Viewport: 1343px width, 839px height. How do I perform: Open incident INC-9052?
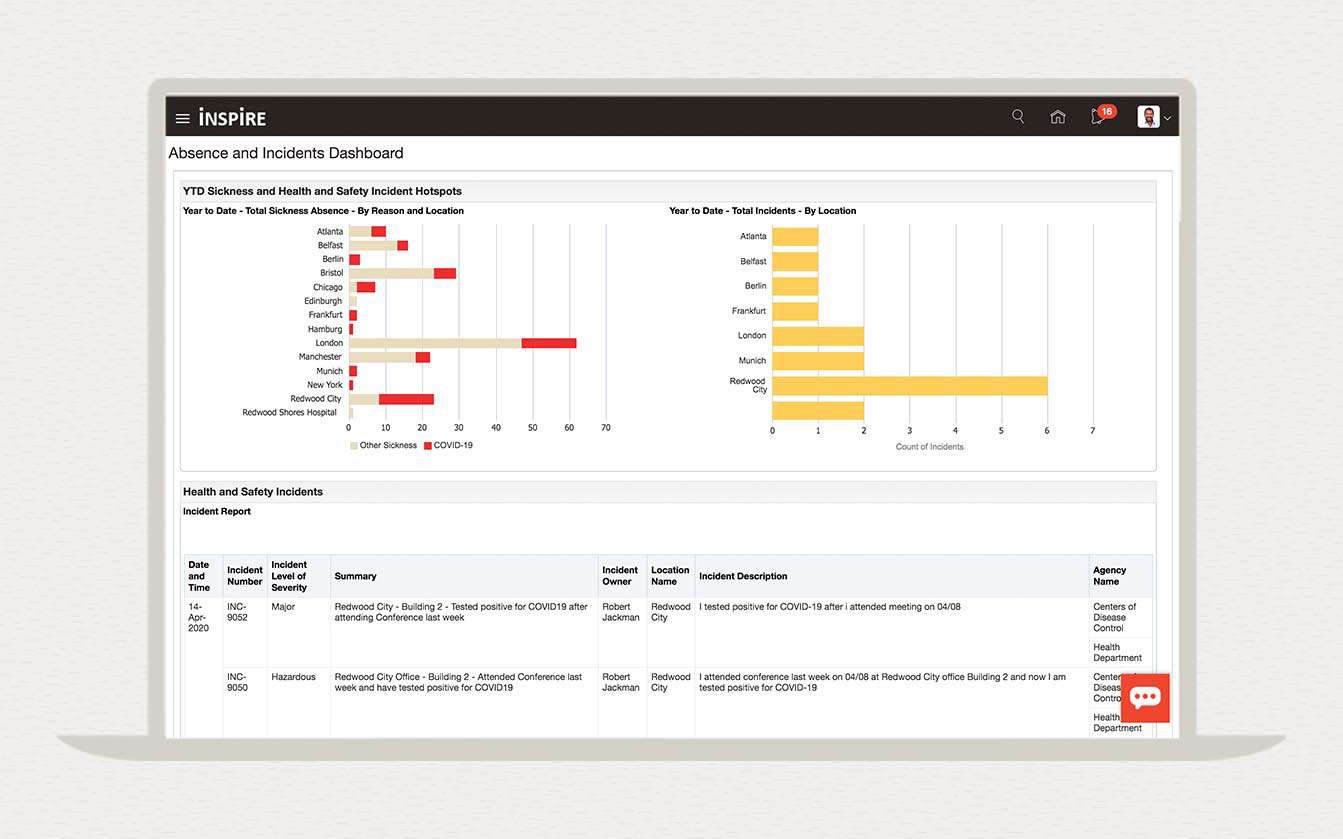coord(237,612)
